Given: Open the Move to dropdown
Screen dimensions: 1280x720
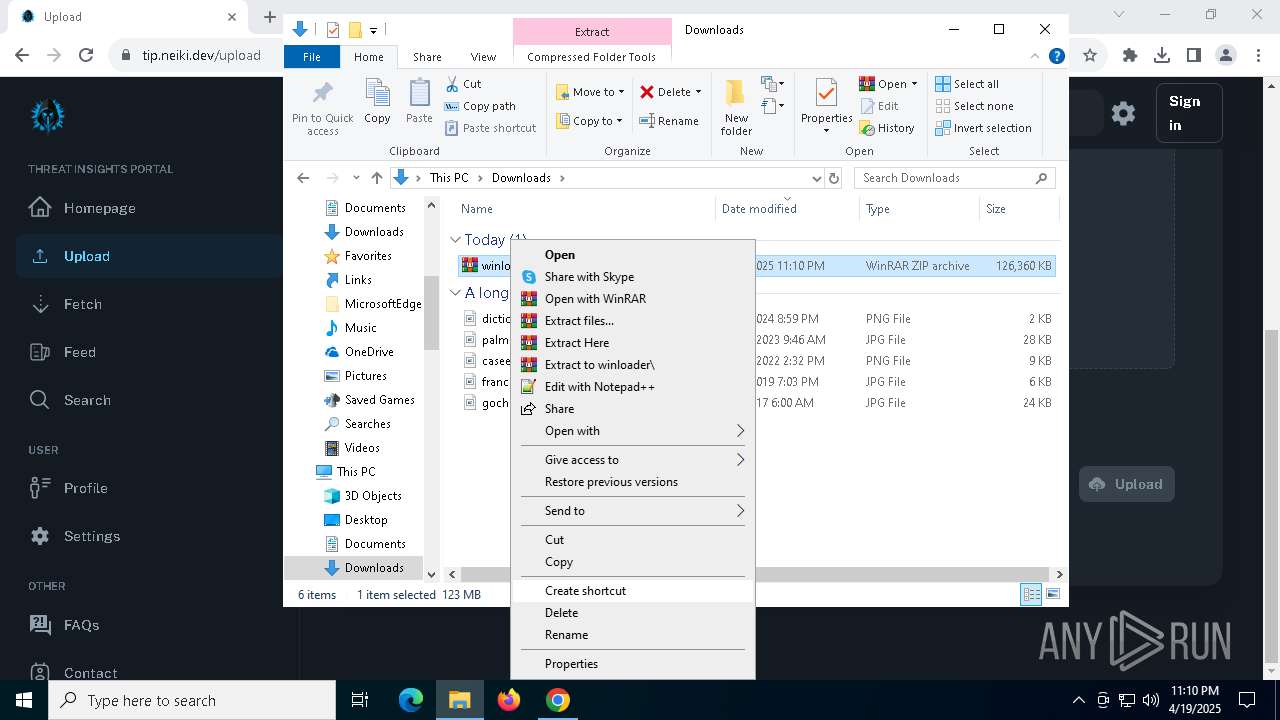Looking at the screenshot, I should click(x=590, y=92).
